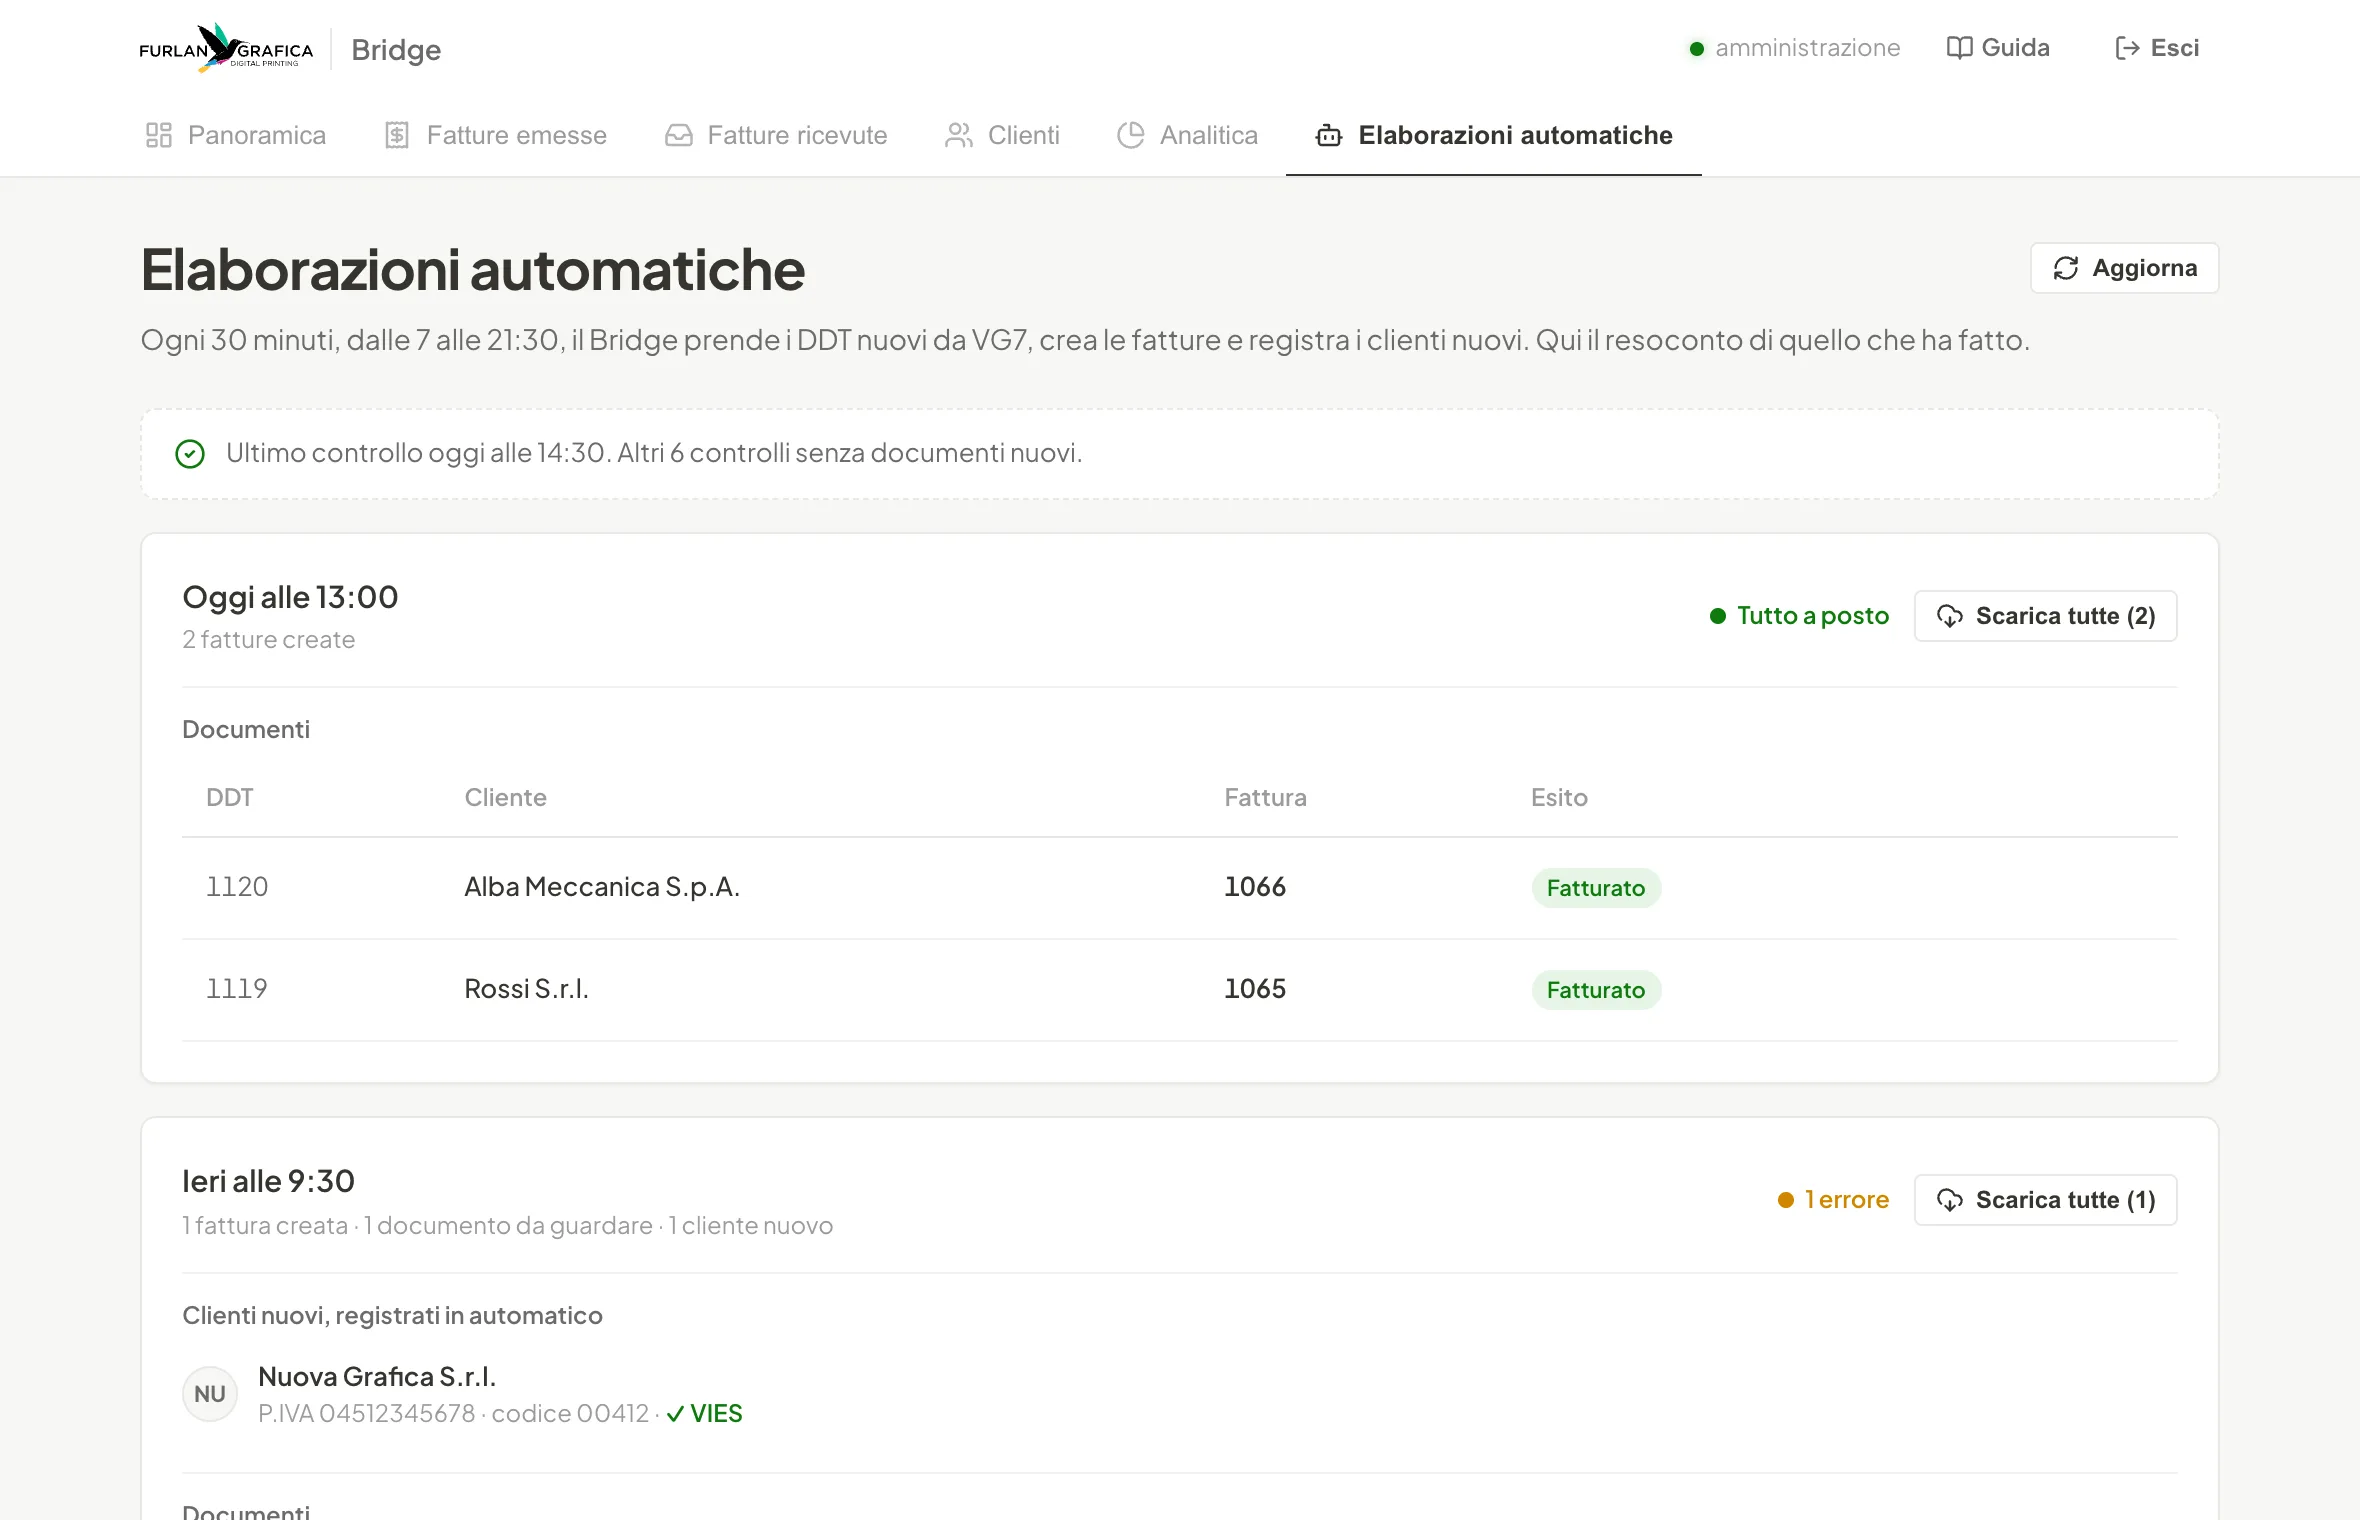
Task: Click the green VIES checkmark
Action: click(675, 1414)
